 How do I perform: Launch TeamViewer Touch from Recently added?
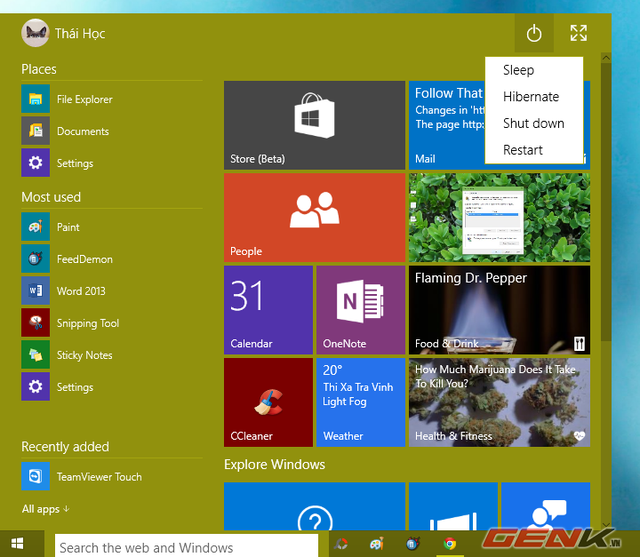click(111, 476)
